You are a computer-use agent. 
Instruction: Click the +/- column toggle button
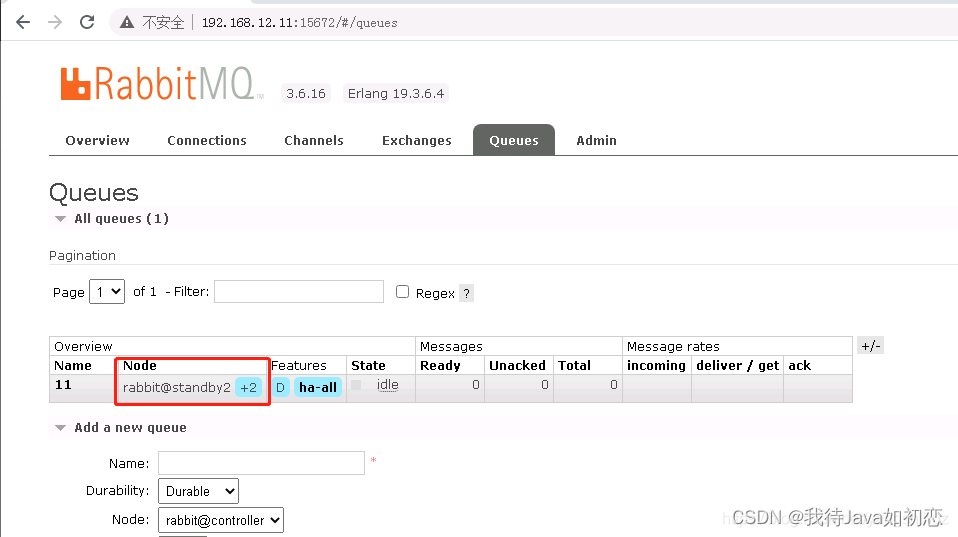coord(871,346)
